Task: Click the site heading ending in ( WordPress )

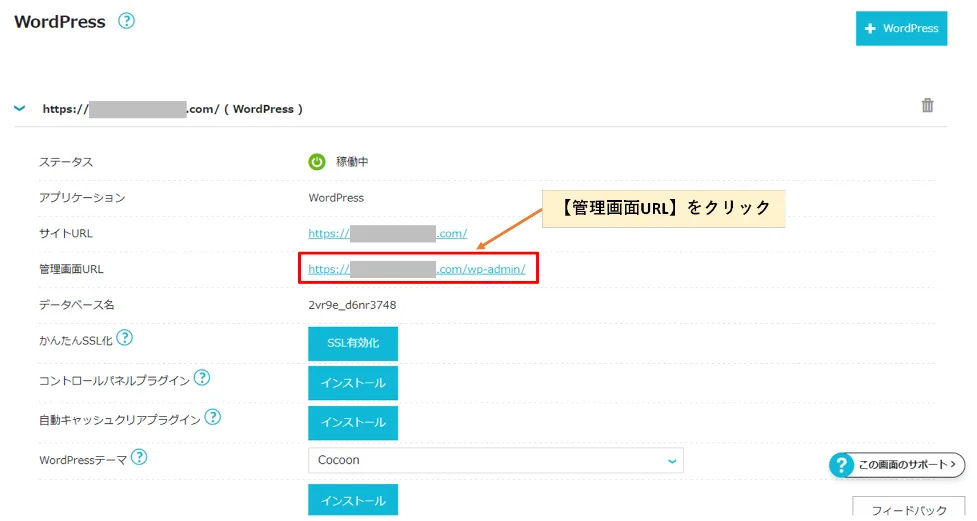Action: [x=172, y=109]
